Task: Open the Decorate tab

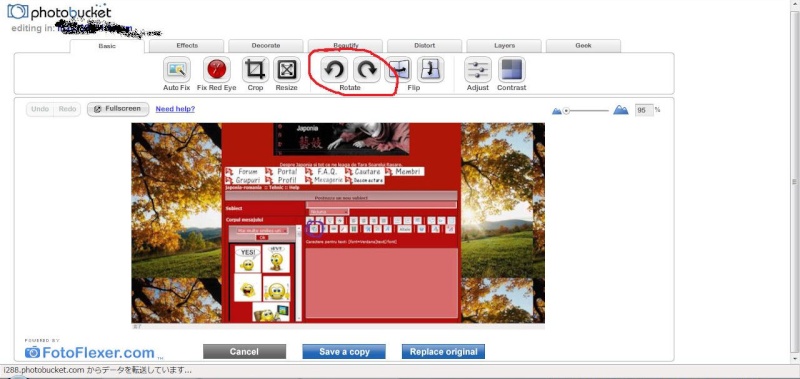Action: 266,46
